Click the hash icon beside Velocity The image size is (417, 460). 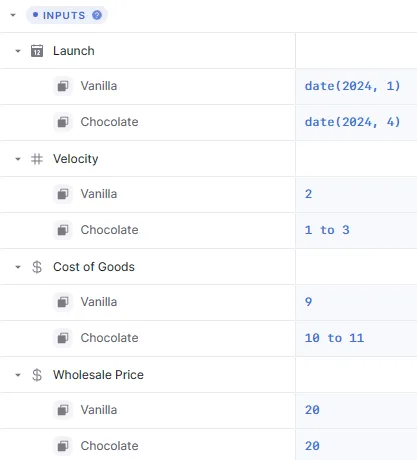click(x=37, y=159)
